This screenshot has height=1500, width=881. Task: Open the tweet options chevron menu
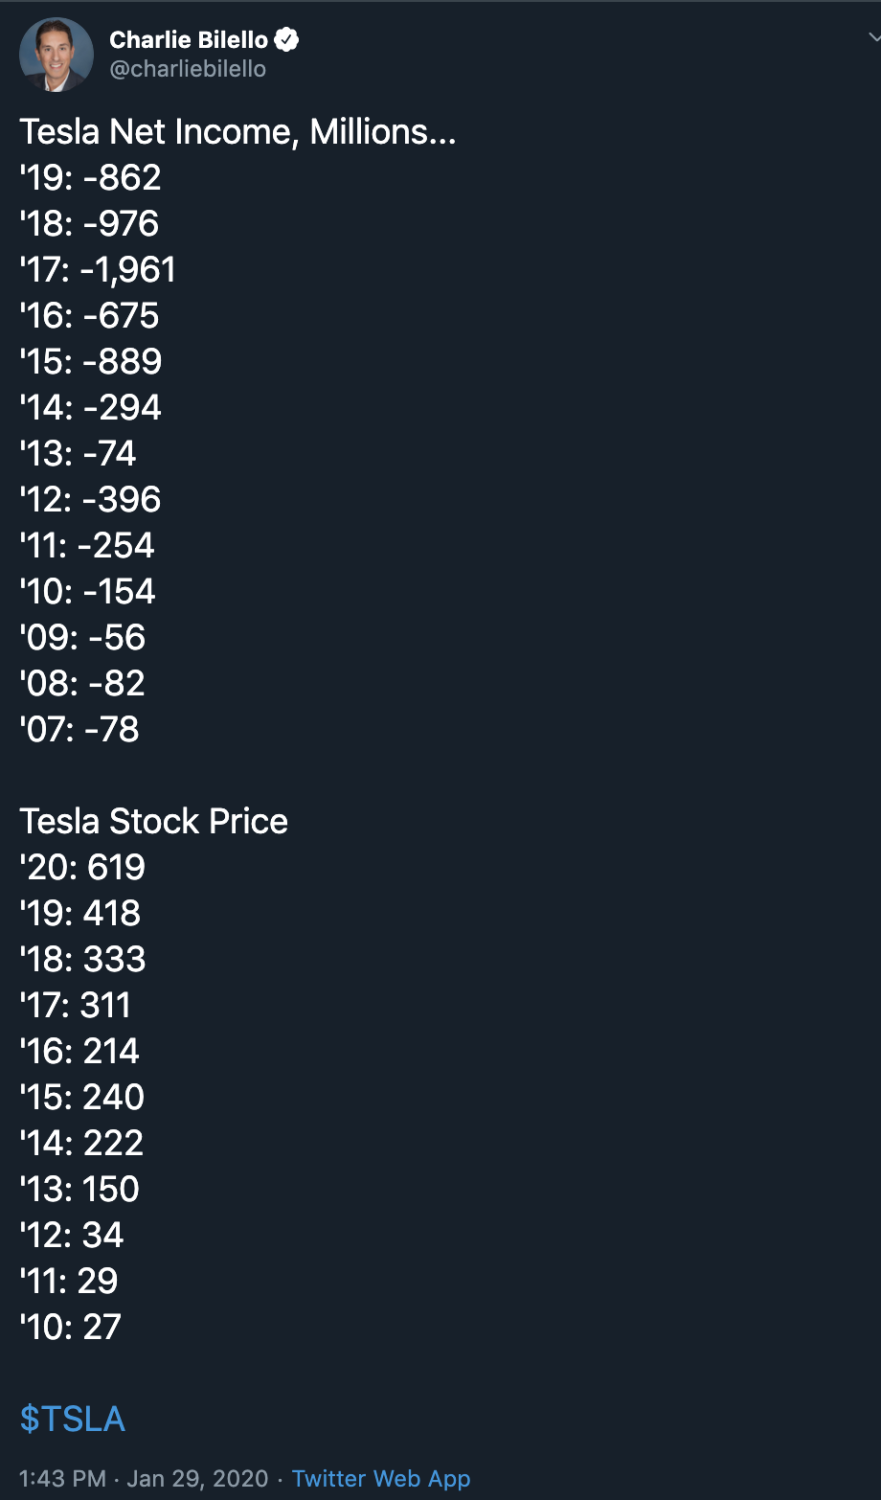click(x=874, y=38)
